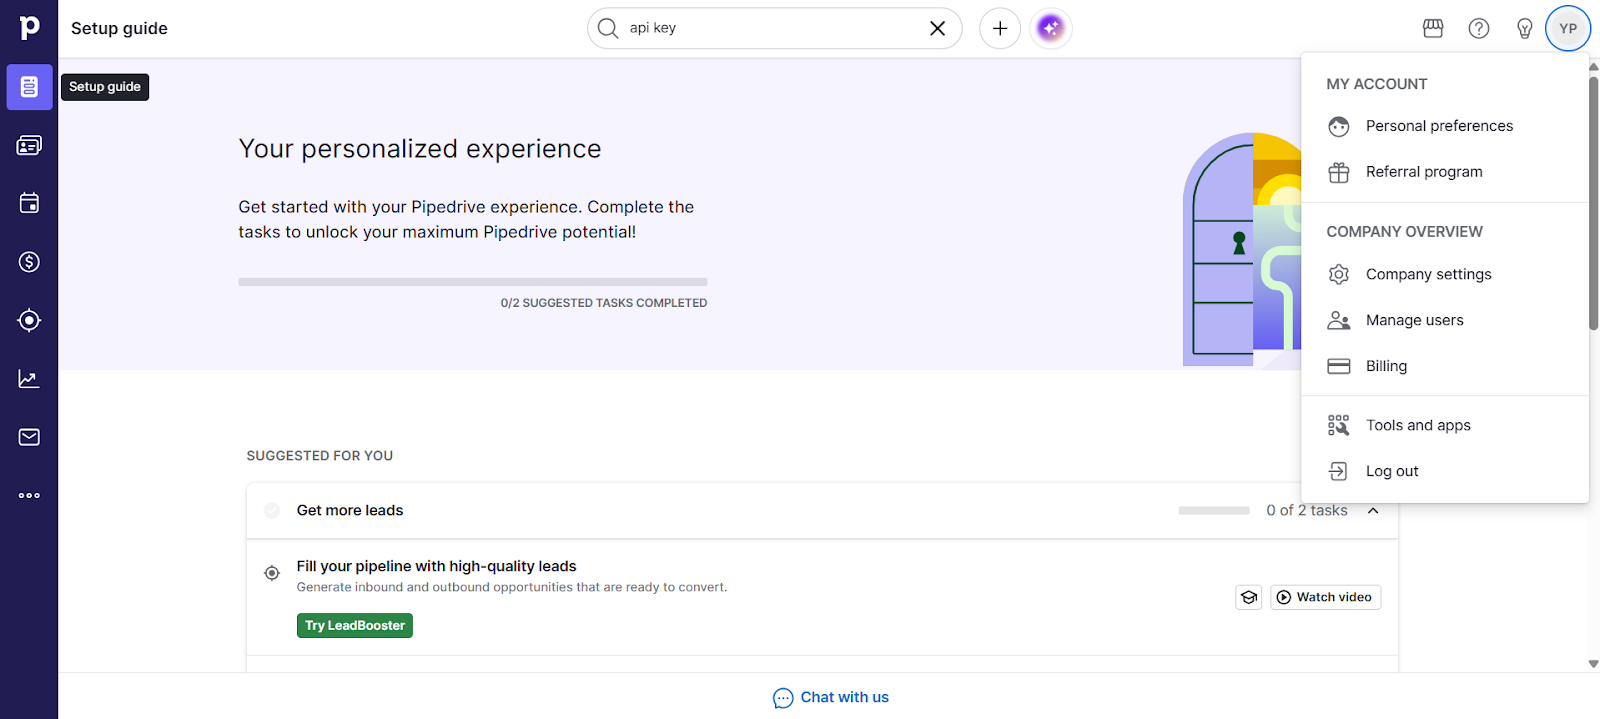Screen dimensions: 1600x719
Task: Click the setup tasks progress bar
Action: (472, 282)
